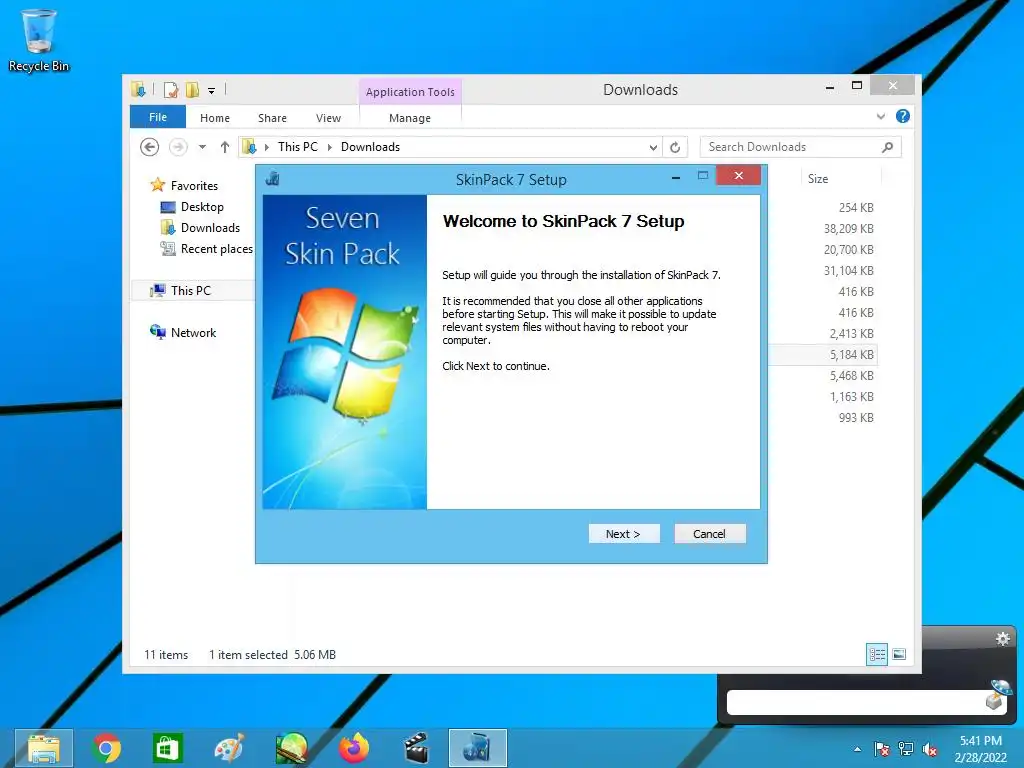
Task: Click the SkinPack installer taskbar button
Action: tap(477, 748)
